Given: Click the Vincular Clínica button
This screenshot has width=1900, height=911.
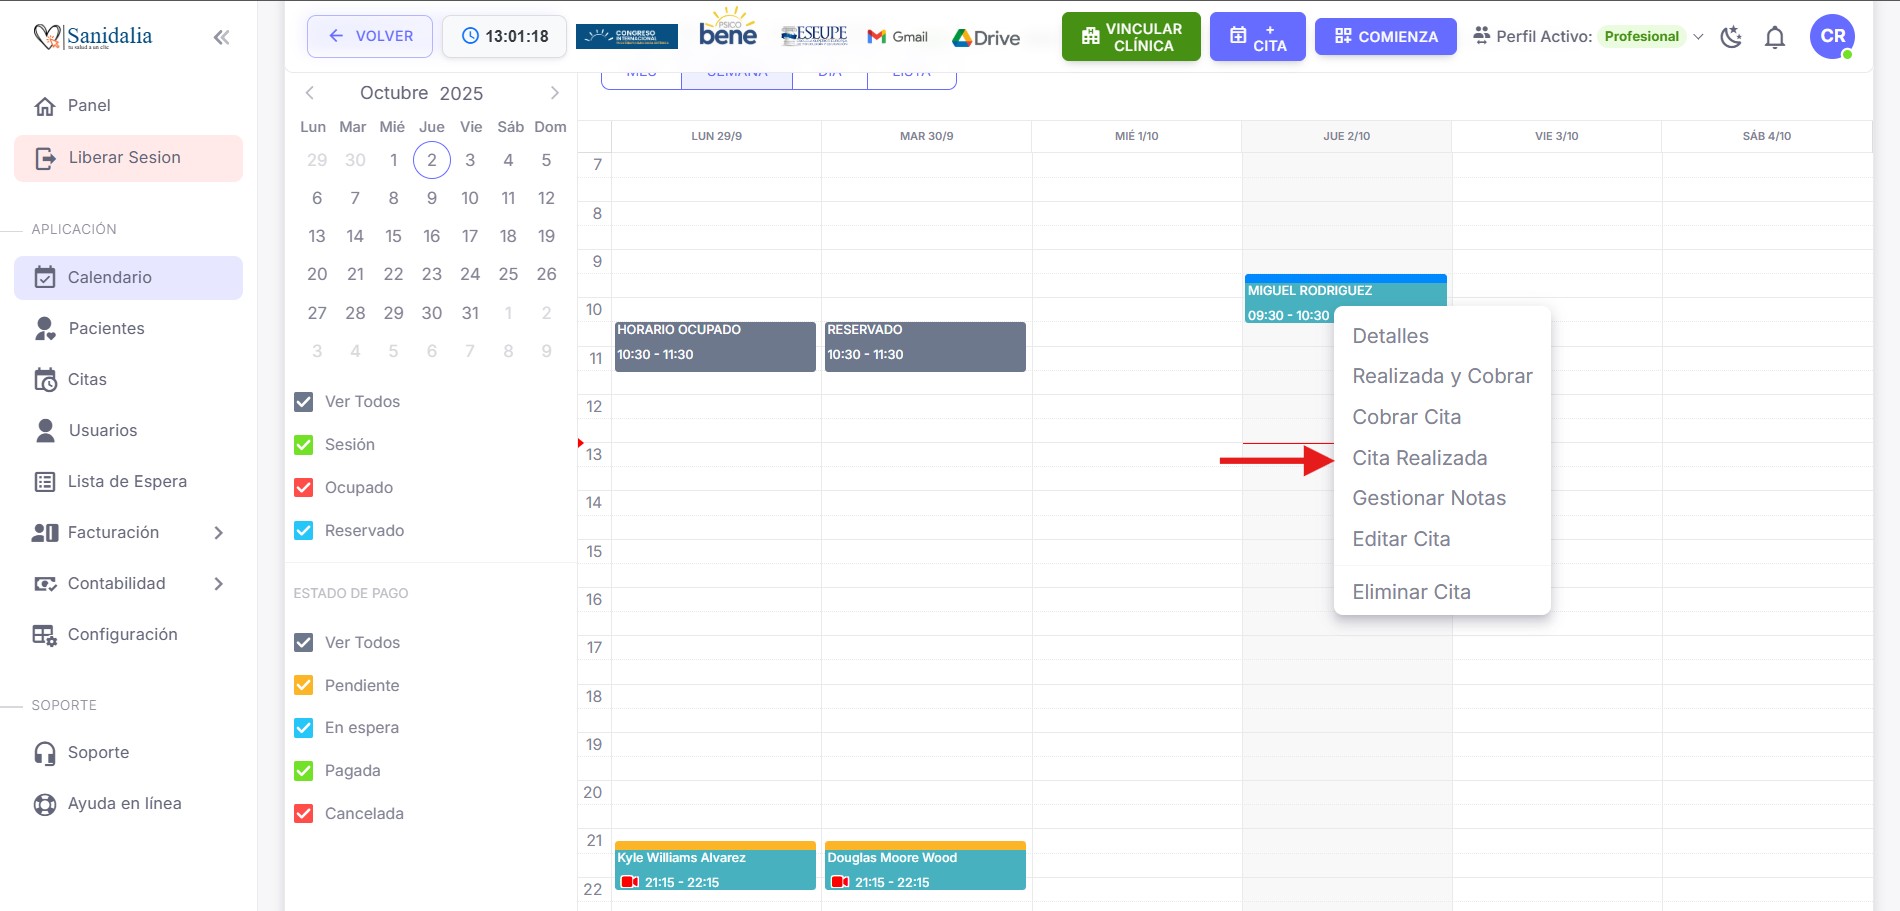Looking at the screenshot, I should pyautogui.click(x=1131, y=37).
